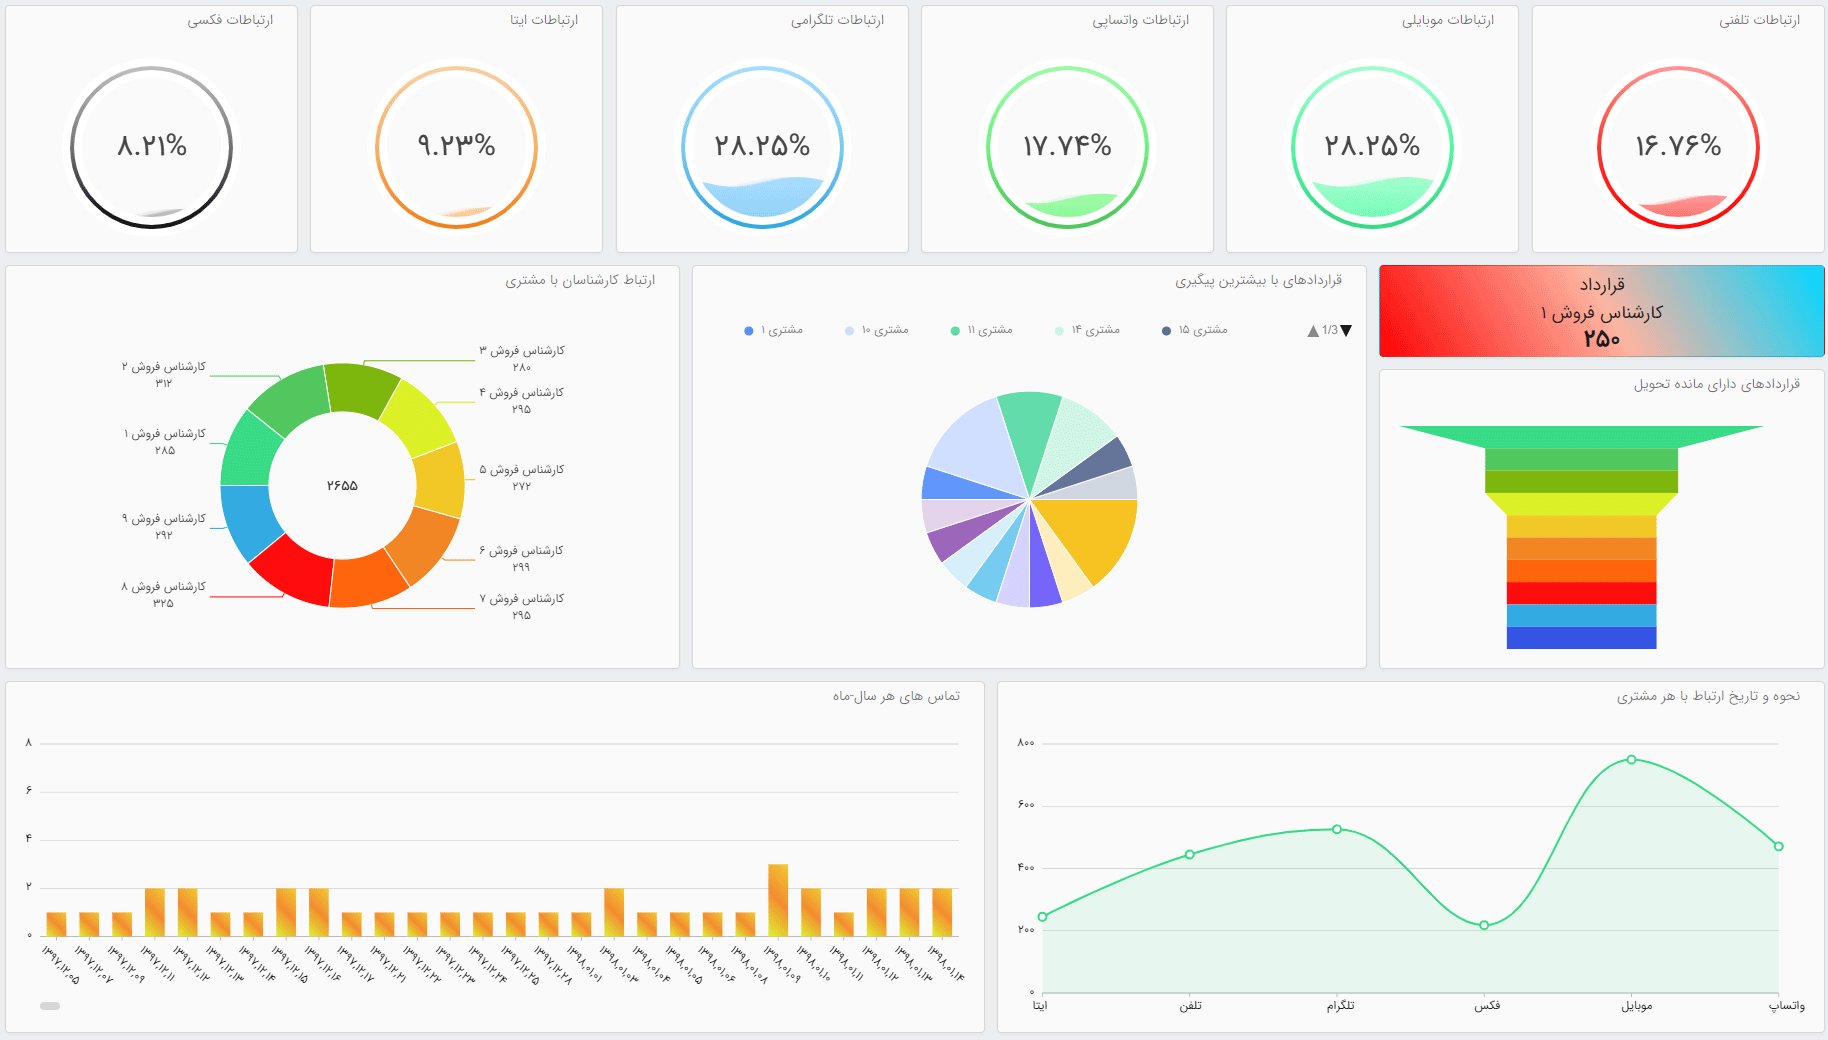The width and height of the screenshot is (1828, 1040).
Task: Click the donut center total ۲۶۵۵
Action: (x=342, y=486)
